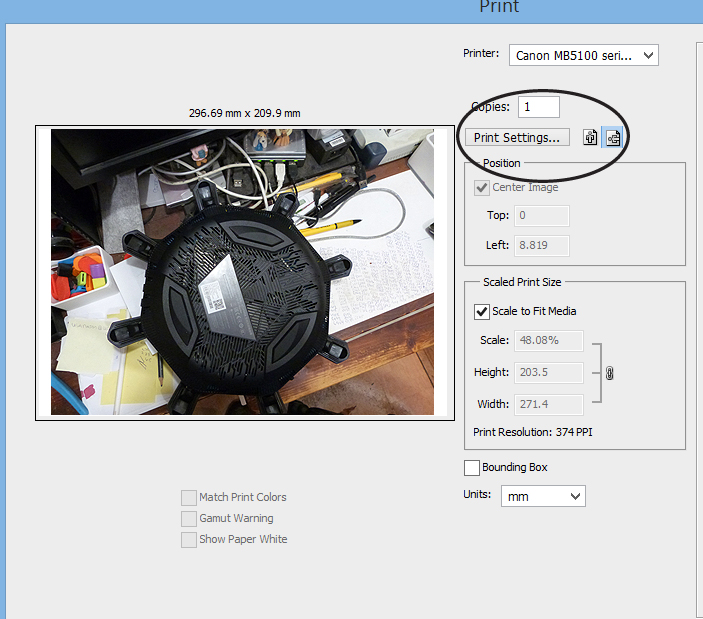Viewport: 703px width, 619px height.
Task: Enable the Bounding Box checkbox
Action: (x=472, y=467)
